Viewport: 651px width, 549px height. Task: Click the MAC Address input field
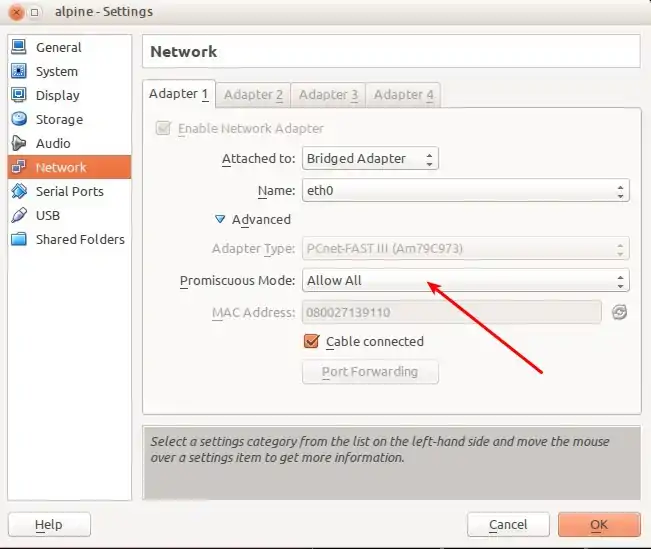451,313
